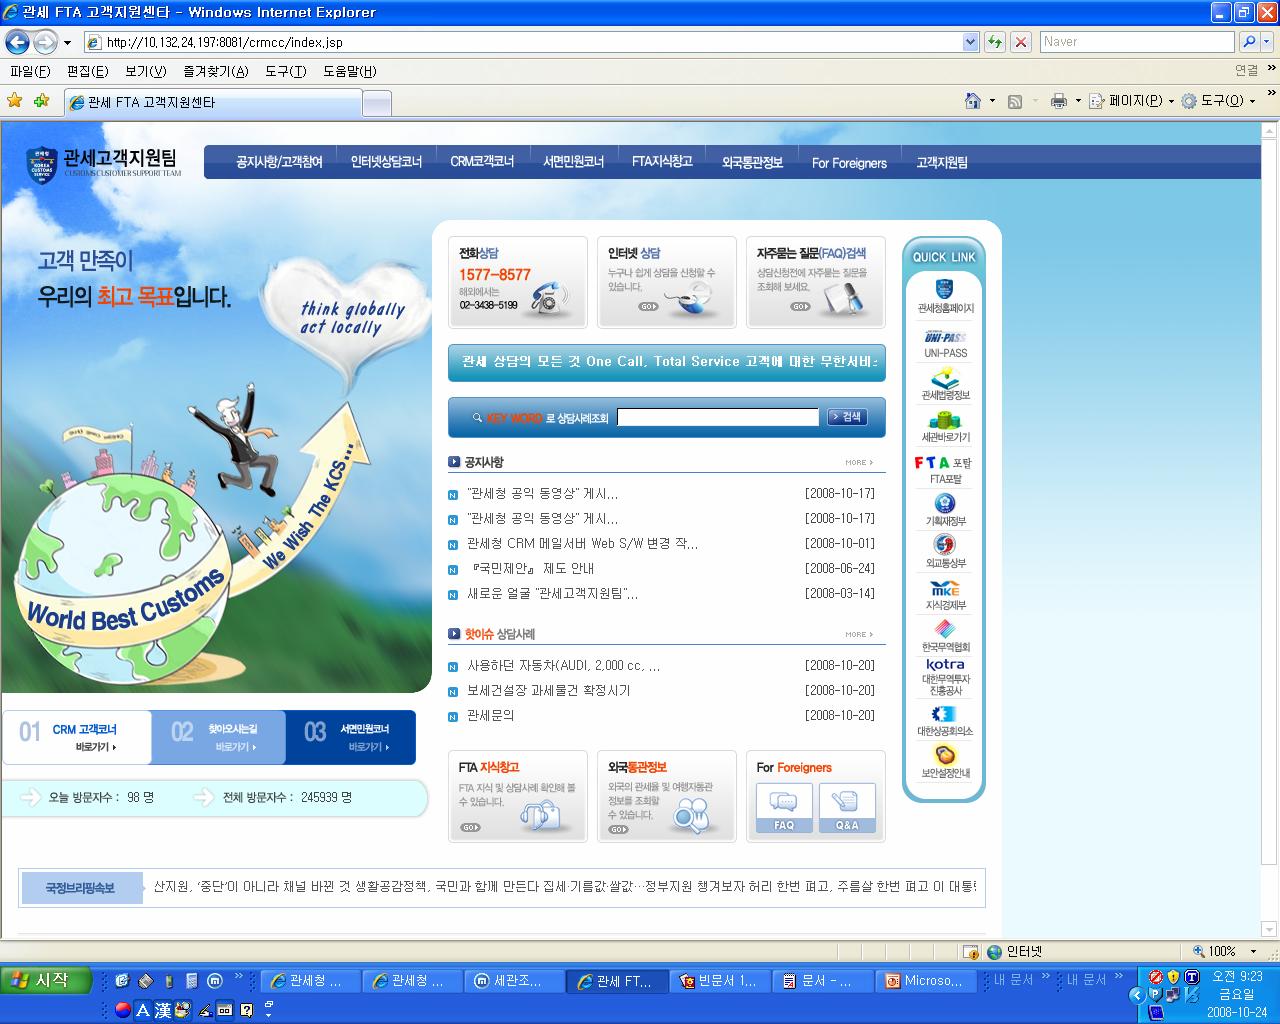
Task: Click FAQ icon under For Foreigners
Action: 784,808
